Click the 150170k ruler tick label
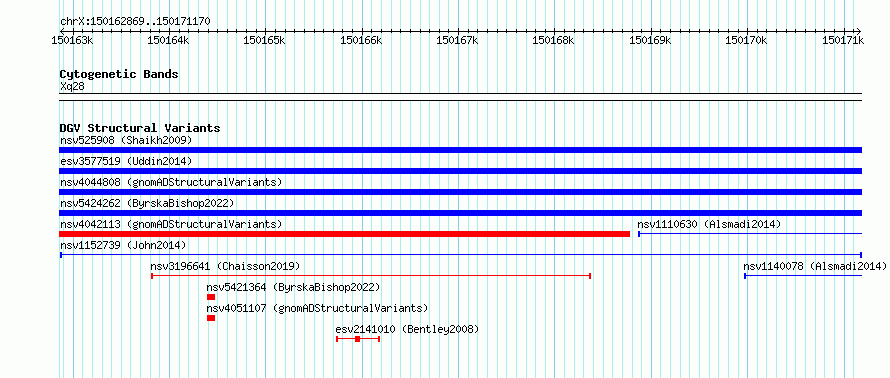This screenshot has height=378, width=890. 746,40
